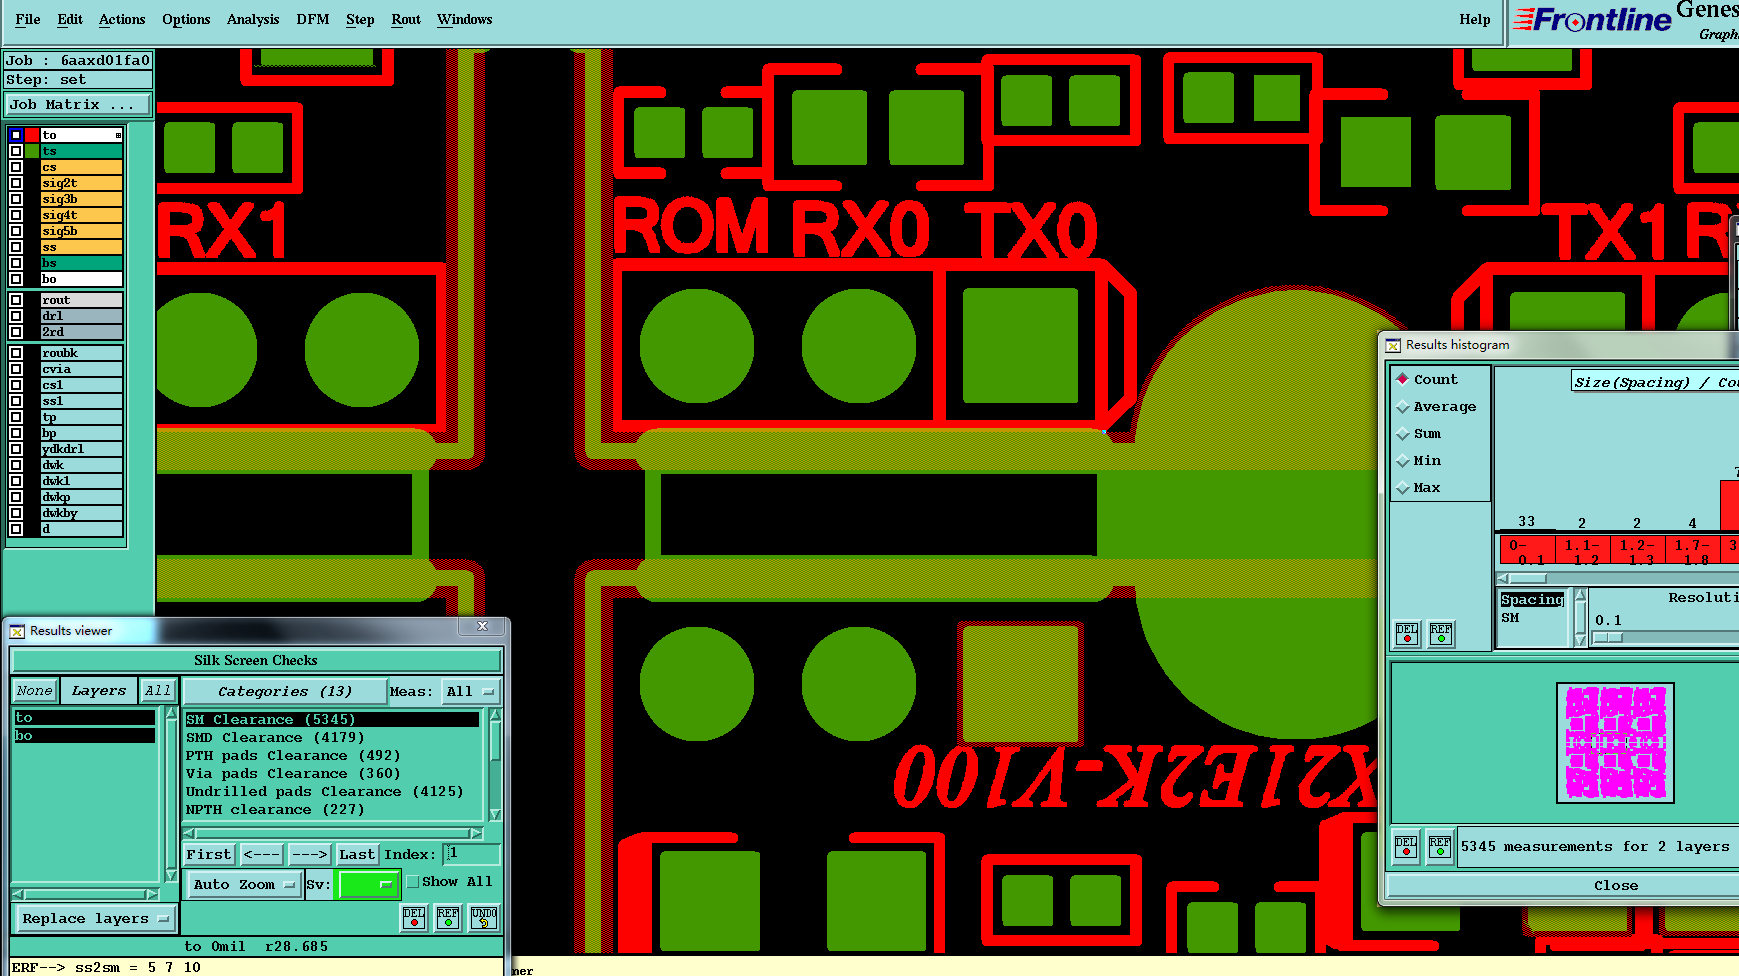Image resolution: width=1739 pixels, height=976 pixels.
Task: Click Close button in Results histogram
Action: (x=1615, y=886)
